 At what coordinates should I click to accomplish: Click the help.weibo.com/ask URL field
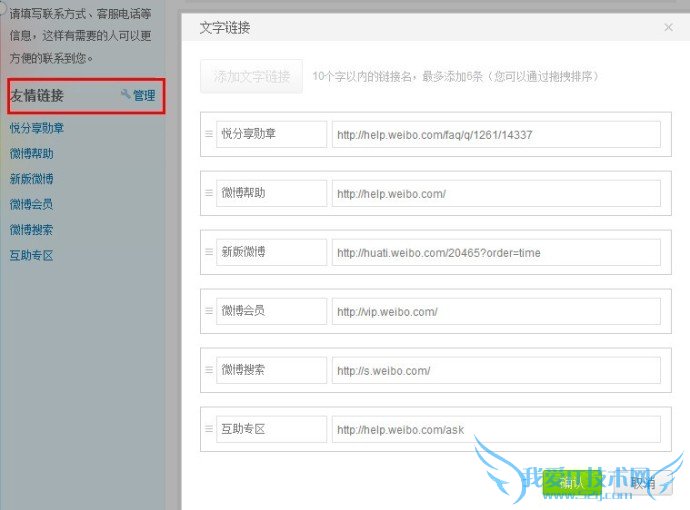[496, 429]
